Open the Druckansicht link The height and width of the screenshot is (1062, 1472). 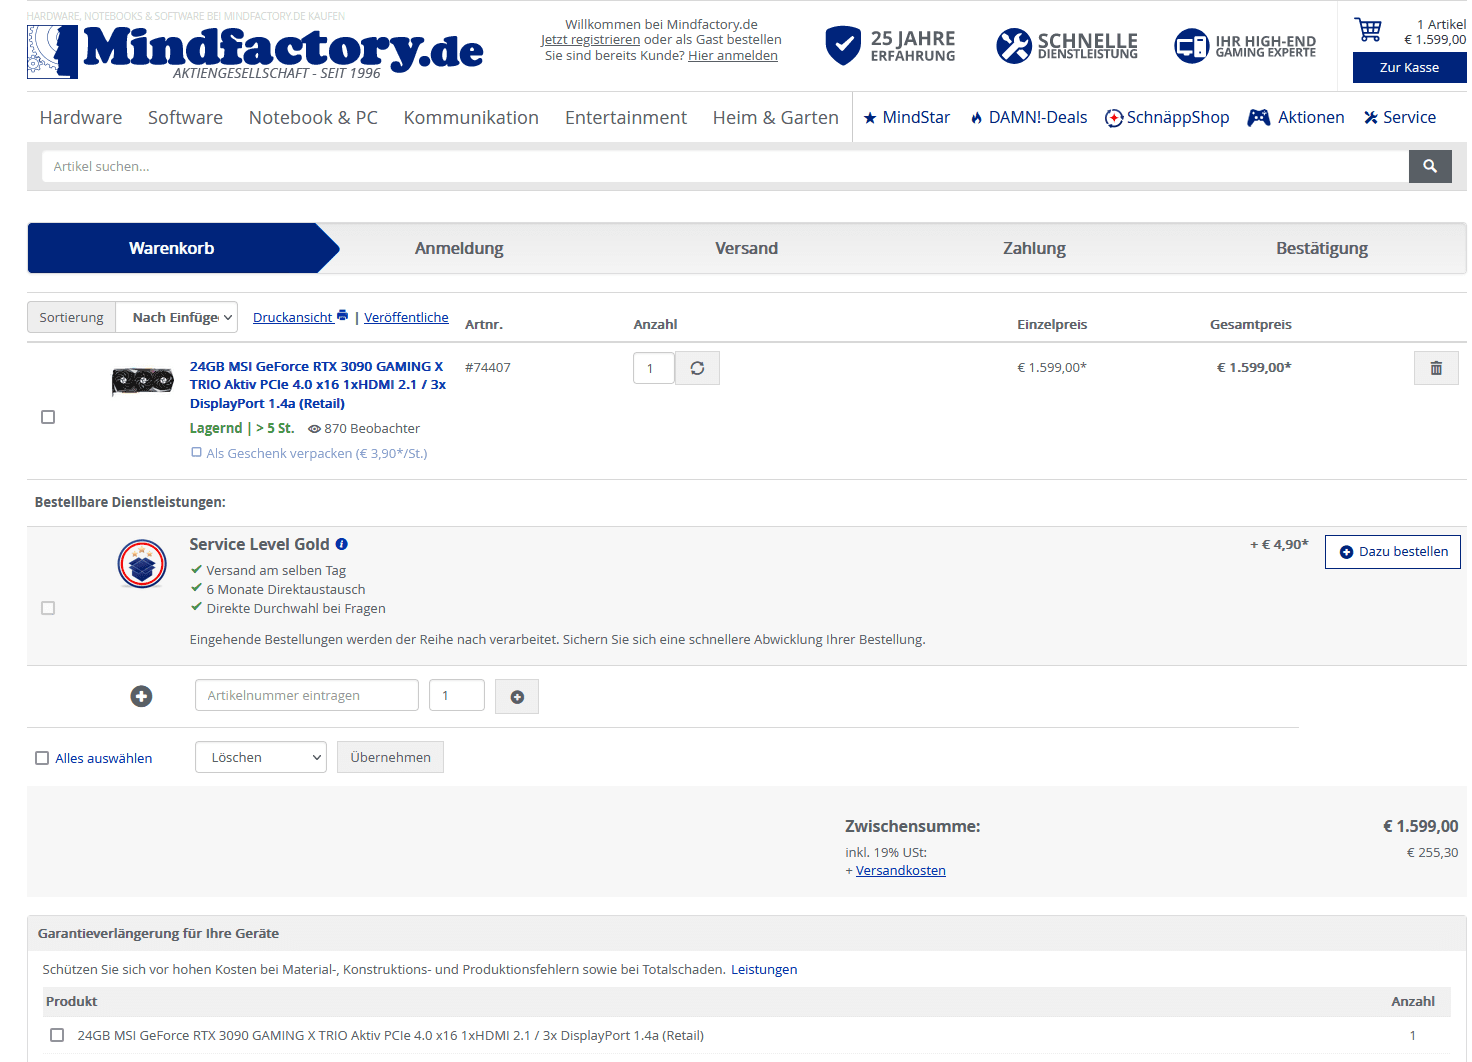pyautogui.click(x=292, y=317)
